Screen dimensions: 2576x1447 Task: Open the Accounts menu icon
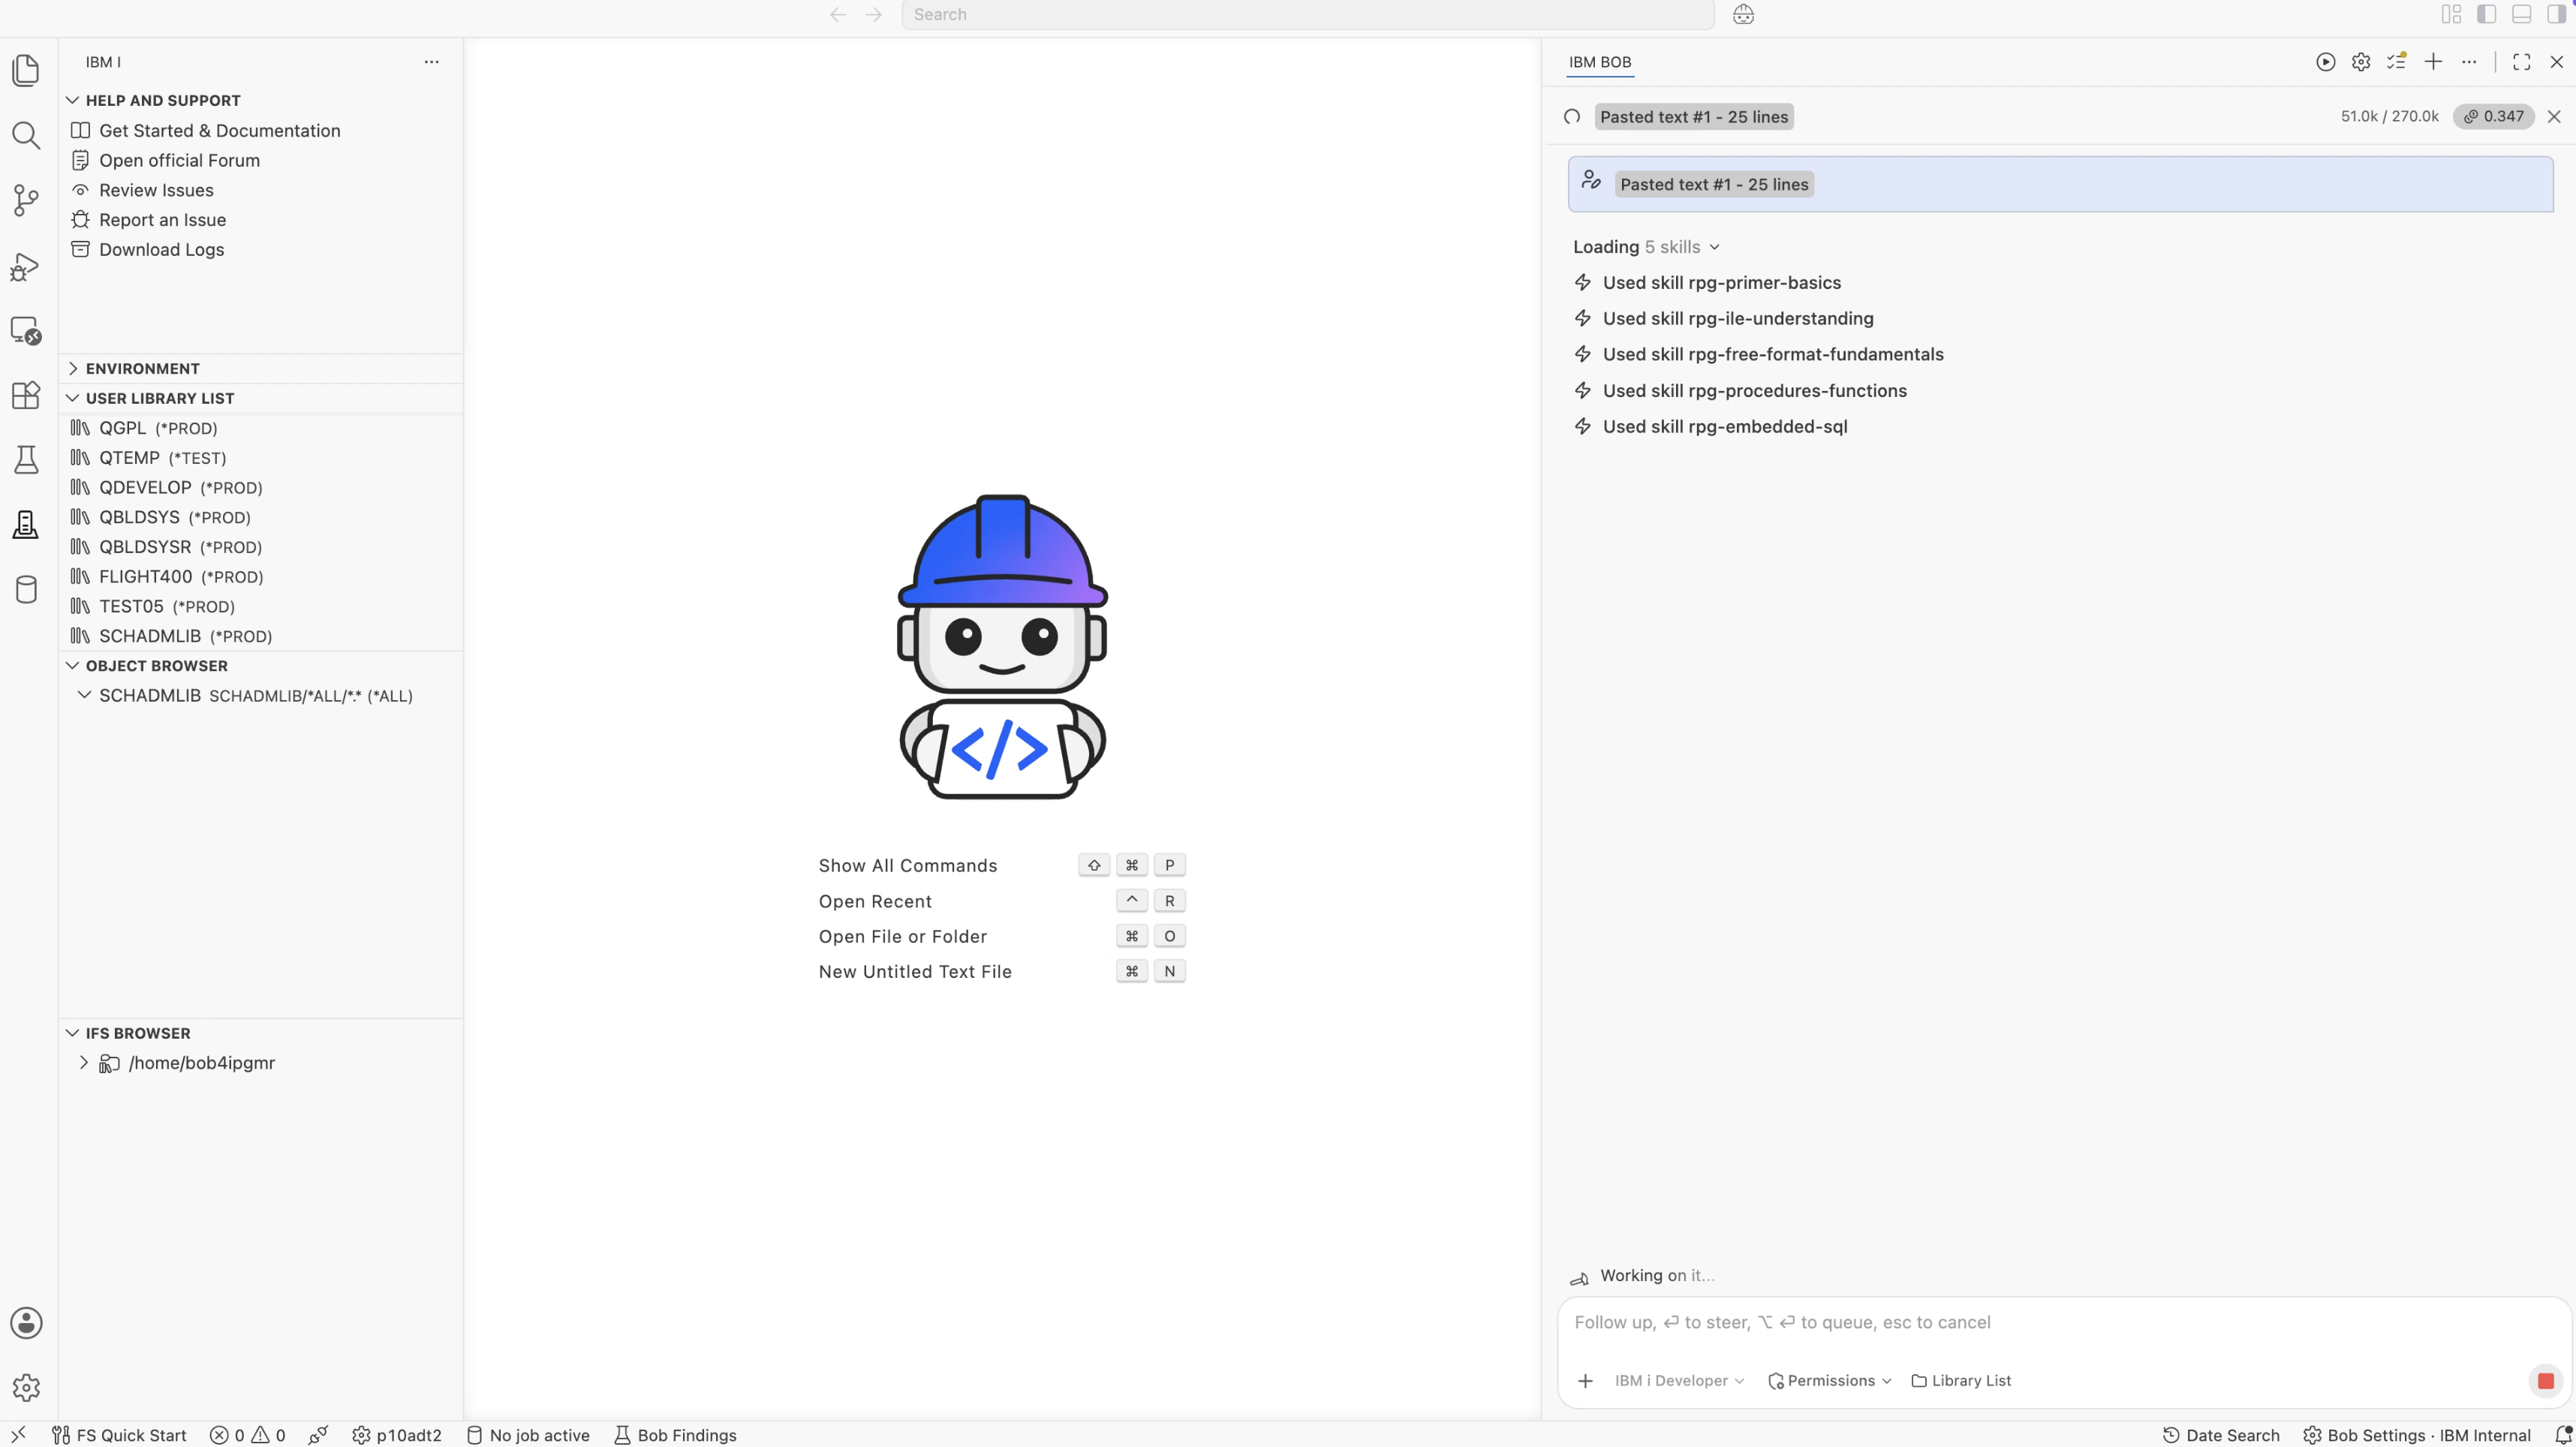(26, 1323)
